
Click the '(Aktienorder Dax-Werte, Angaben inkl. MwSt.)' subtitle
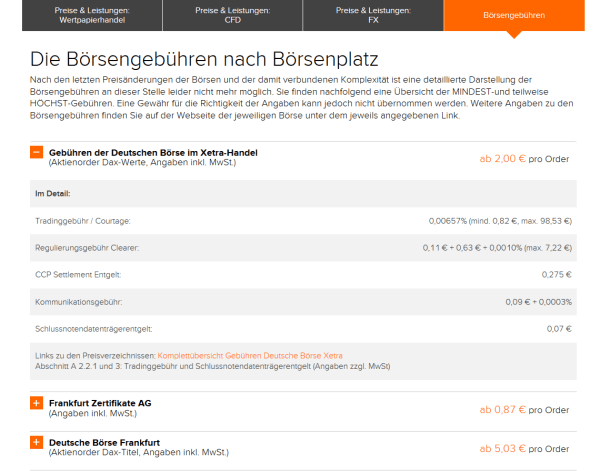142,163
